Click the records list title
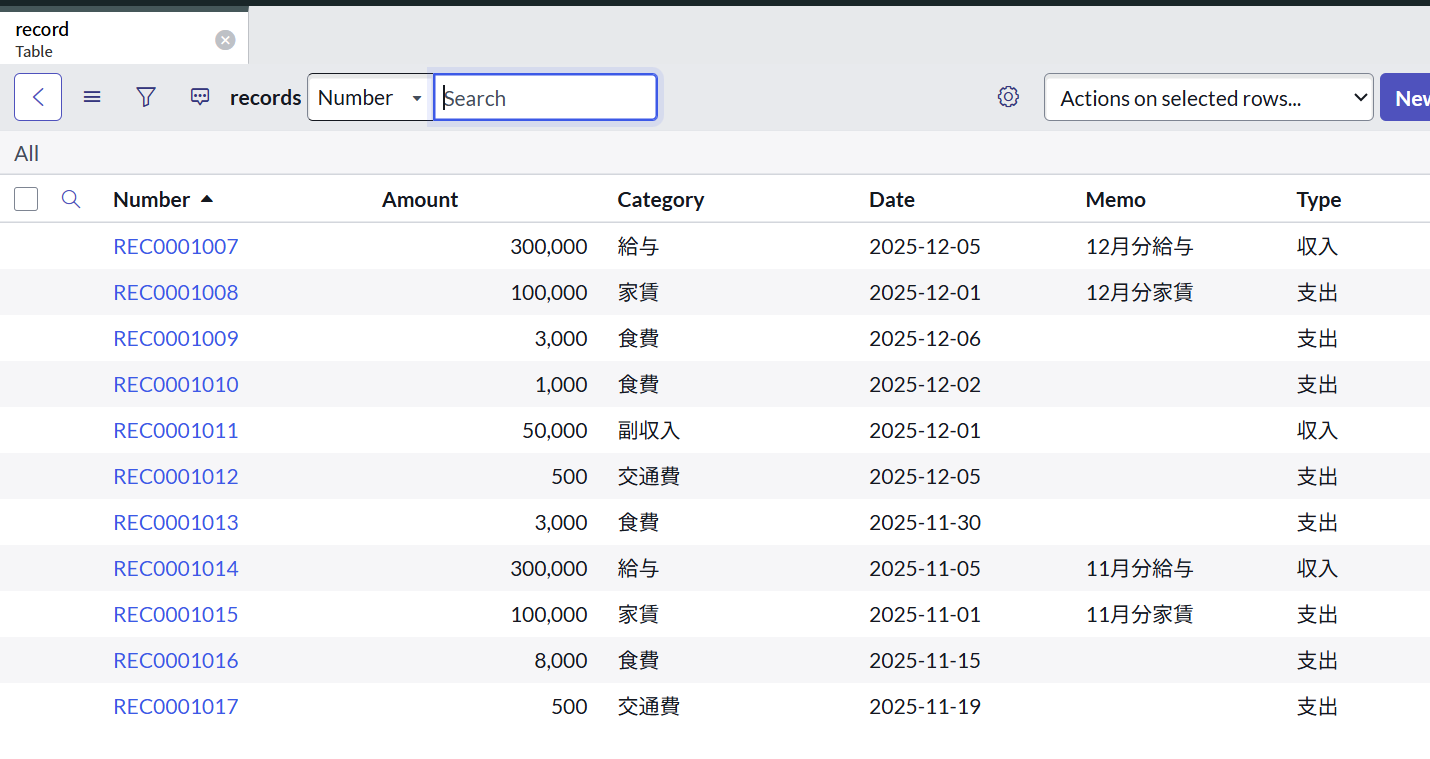The width and height of the screenshot is (1430, 759). click(x=266, y=97)
